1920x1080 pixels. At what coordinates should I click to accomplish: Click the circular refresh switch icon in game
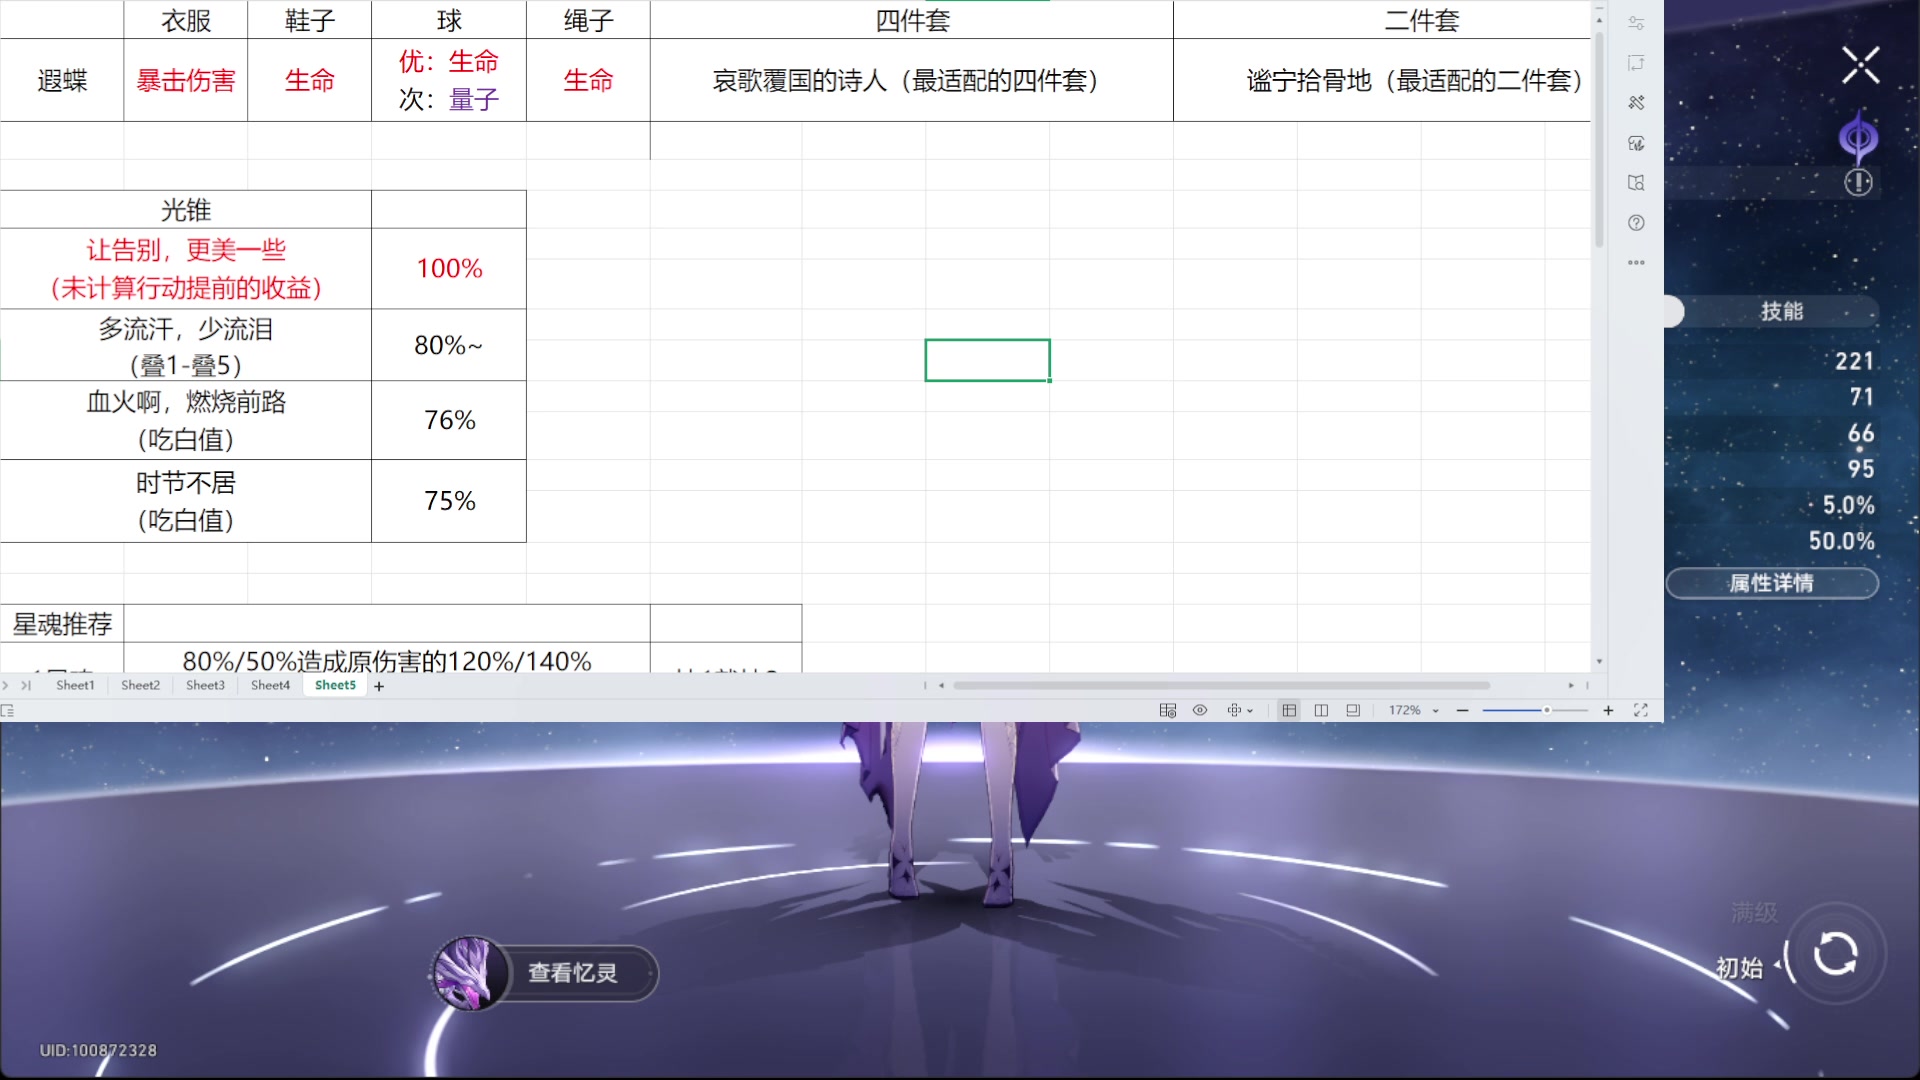coord(1836,953)
